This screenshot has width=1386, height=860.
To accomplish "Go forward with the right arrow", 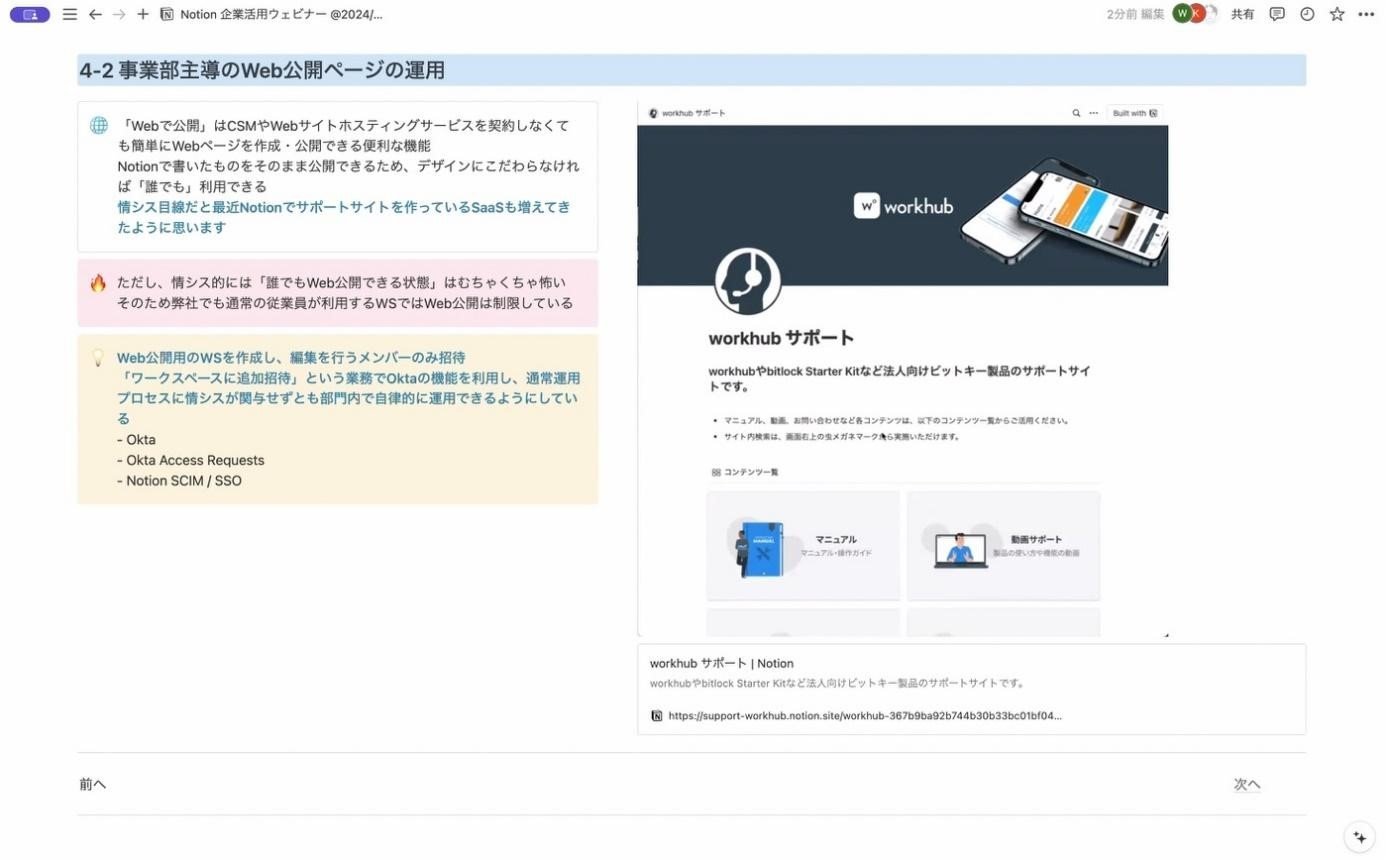I will coord(119,14).
